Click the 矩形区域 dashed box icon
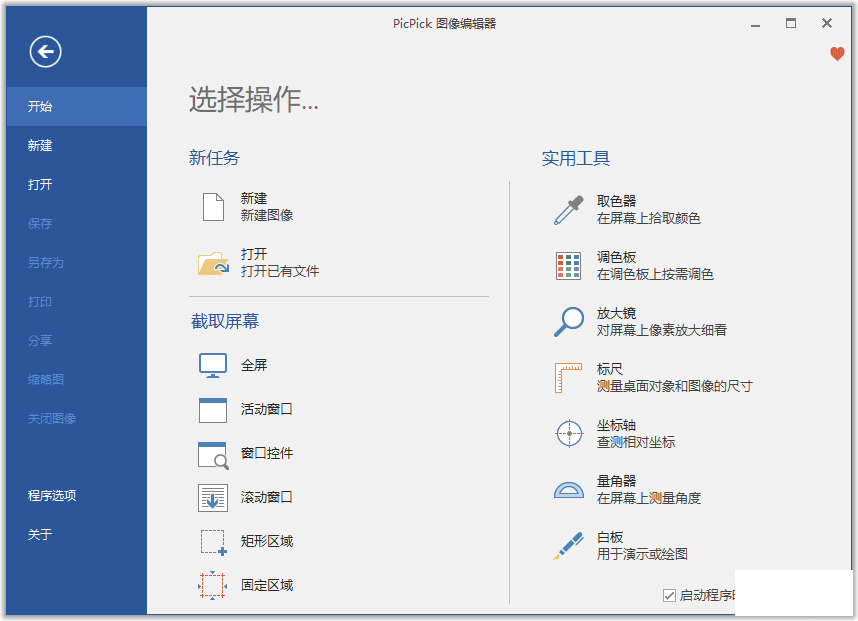The width and height of the screenshot is (858, 621). 213,543
